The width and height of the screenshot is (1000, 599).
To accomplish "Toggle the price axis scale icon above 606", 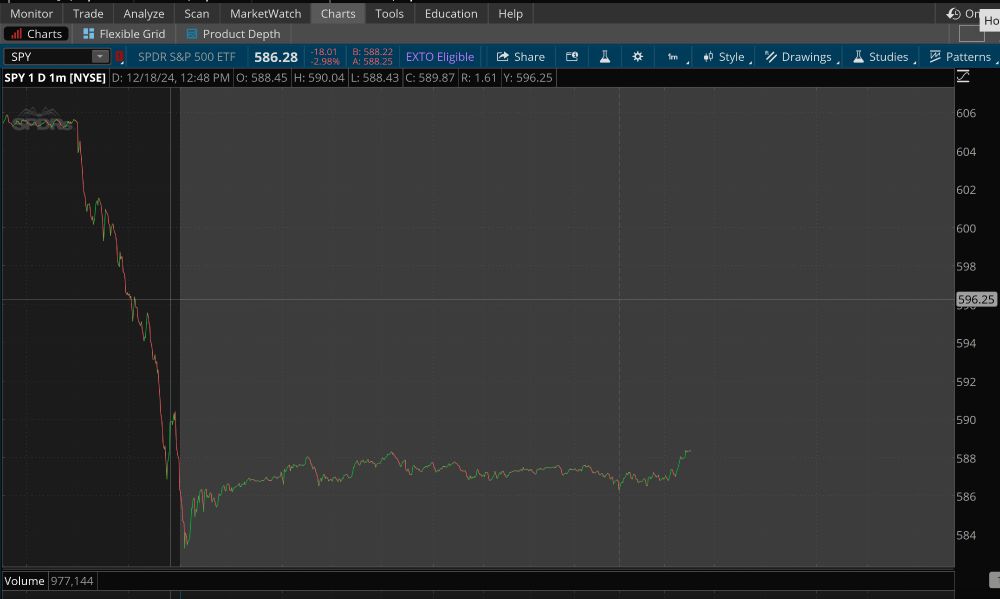I will pyautogui.click(x=963, y=77).
